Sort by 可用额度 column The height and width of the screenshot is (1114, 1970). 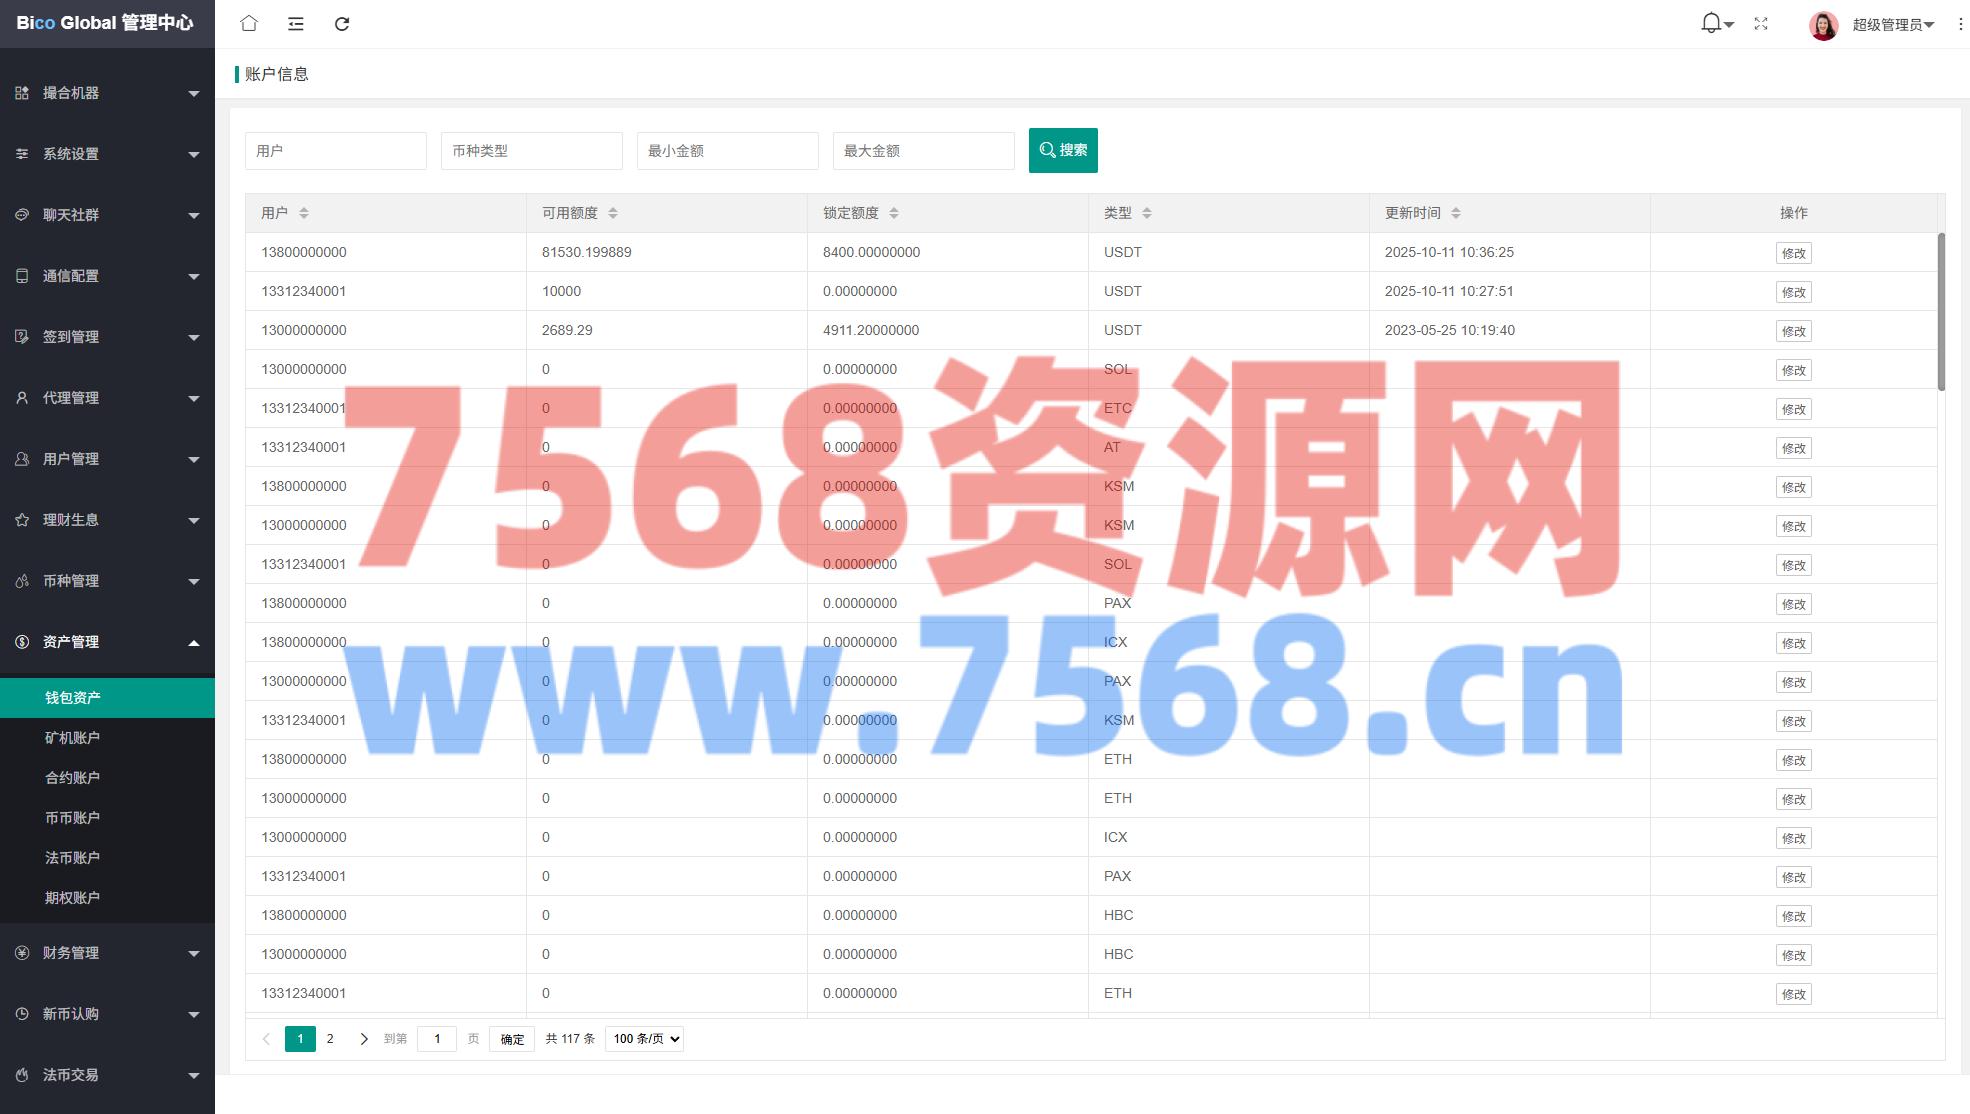[613, 213]
